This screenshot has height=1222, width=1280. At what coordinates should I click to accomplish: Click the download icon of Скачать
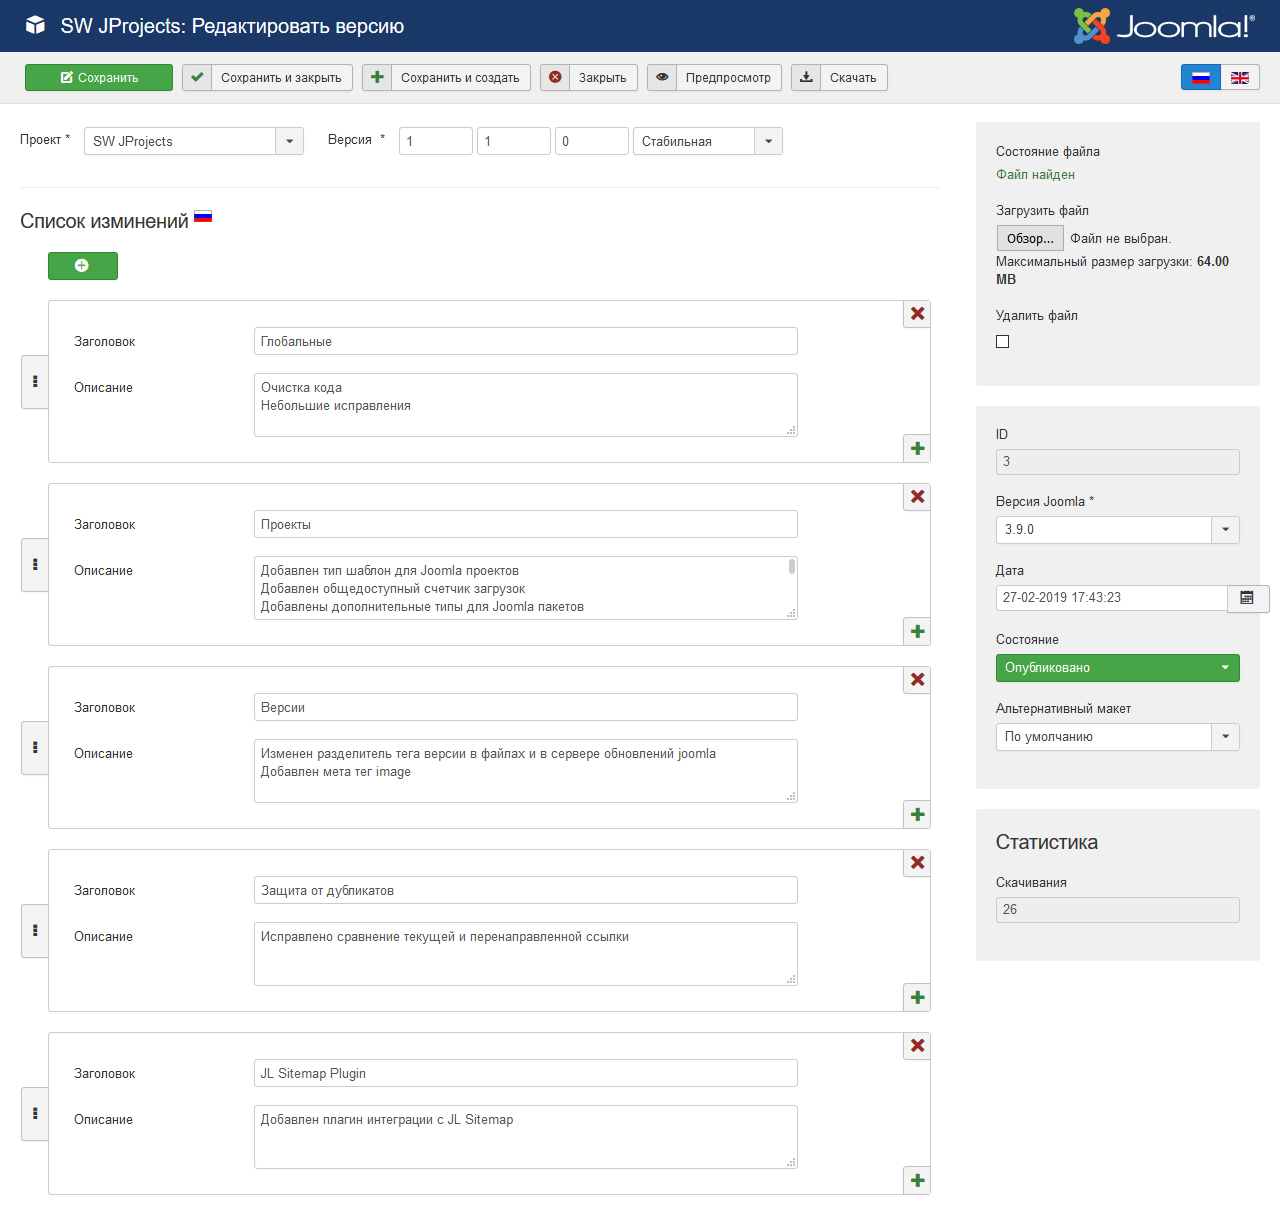point(806,77)
